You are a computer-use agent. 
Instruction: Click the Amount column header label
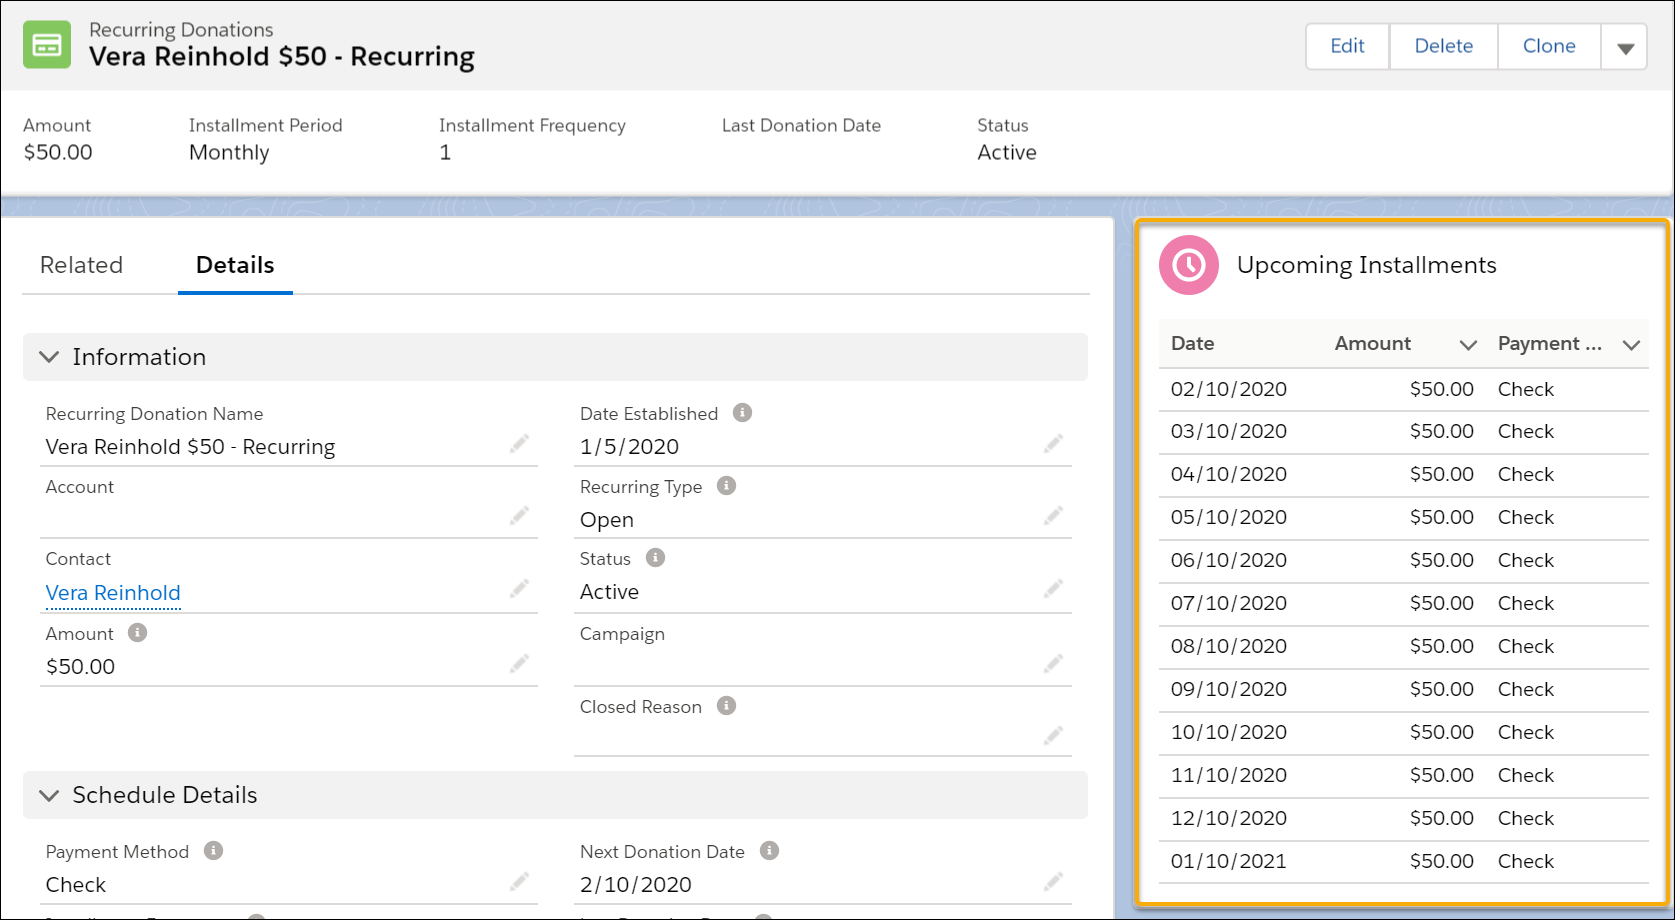(1372, 343)
